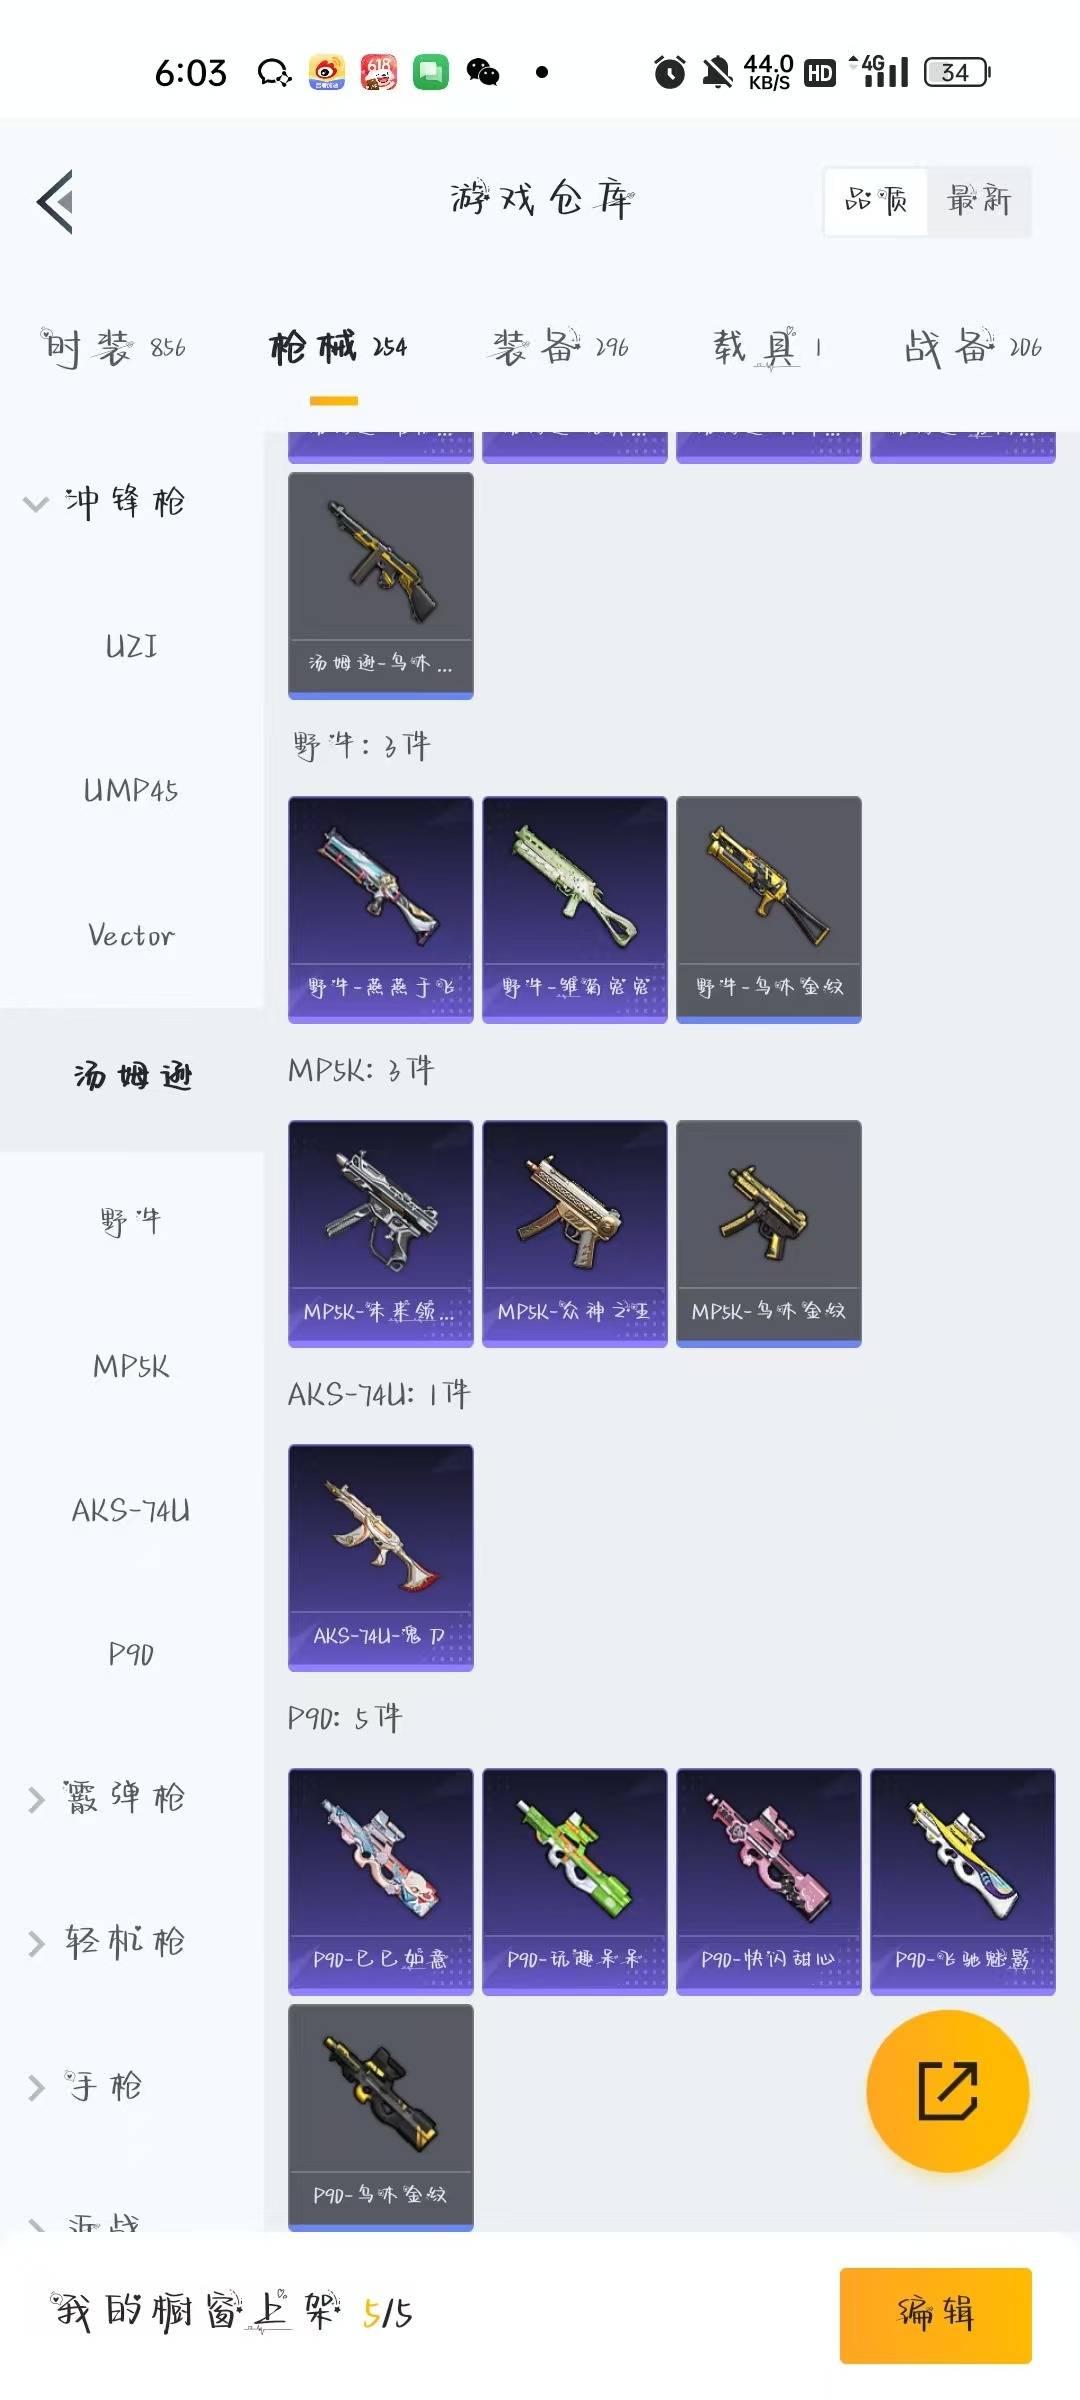Switch sorting to 最新

(979, 201)
